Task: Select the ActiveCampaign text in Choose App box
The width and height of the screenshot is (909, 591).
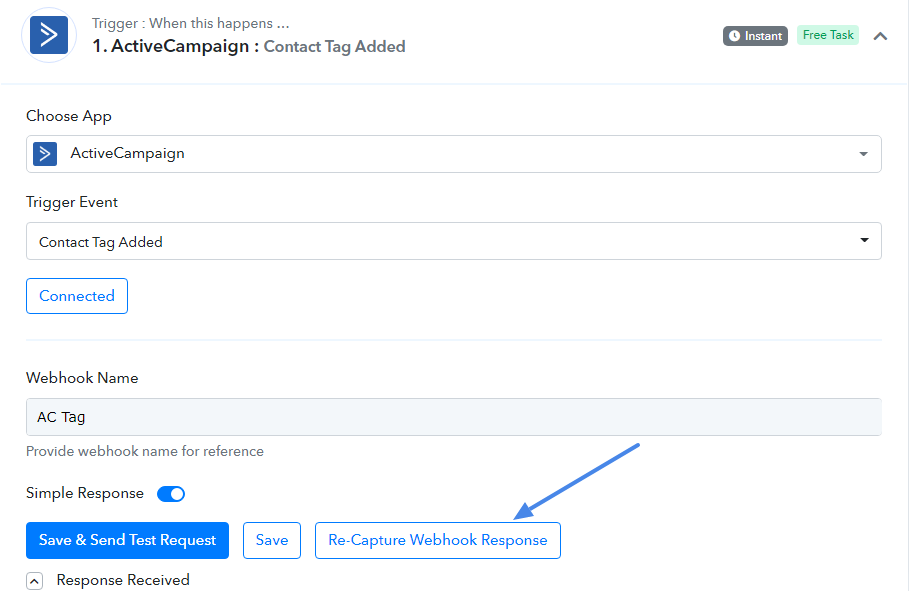Action: [128, 153]
